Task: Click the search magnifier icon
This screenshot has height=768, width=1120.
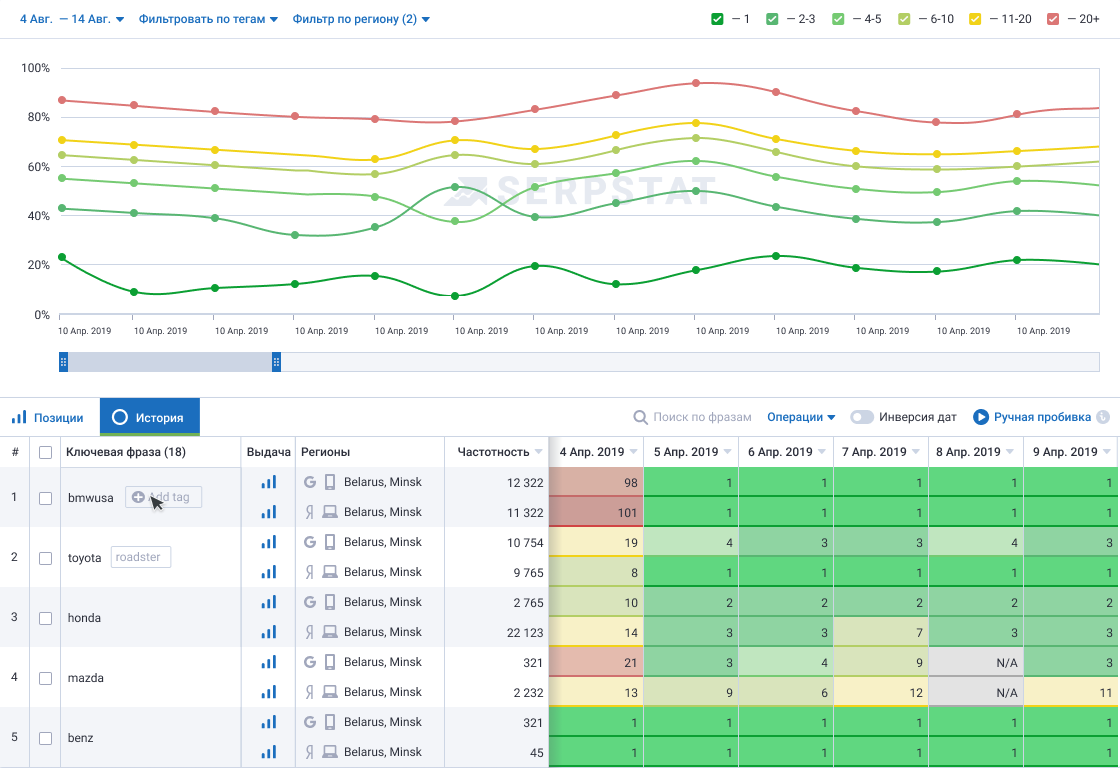Action: click(641, 417)
